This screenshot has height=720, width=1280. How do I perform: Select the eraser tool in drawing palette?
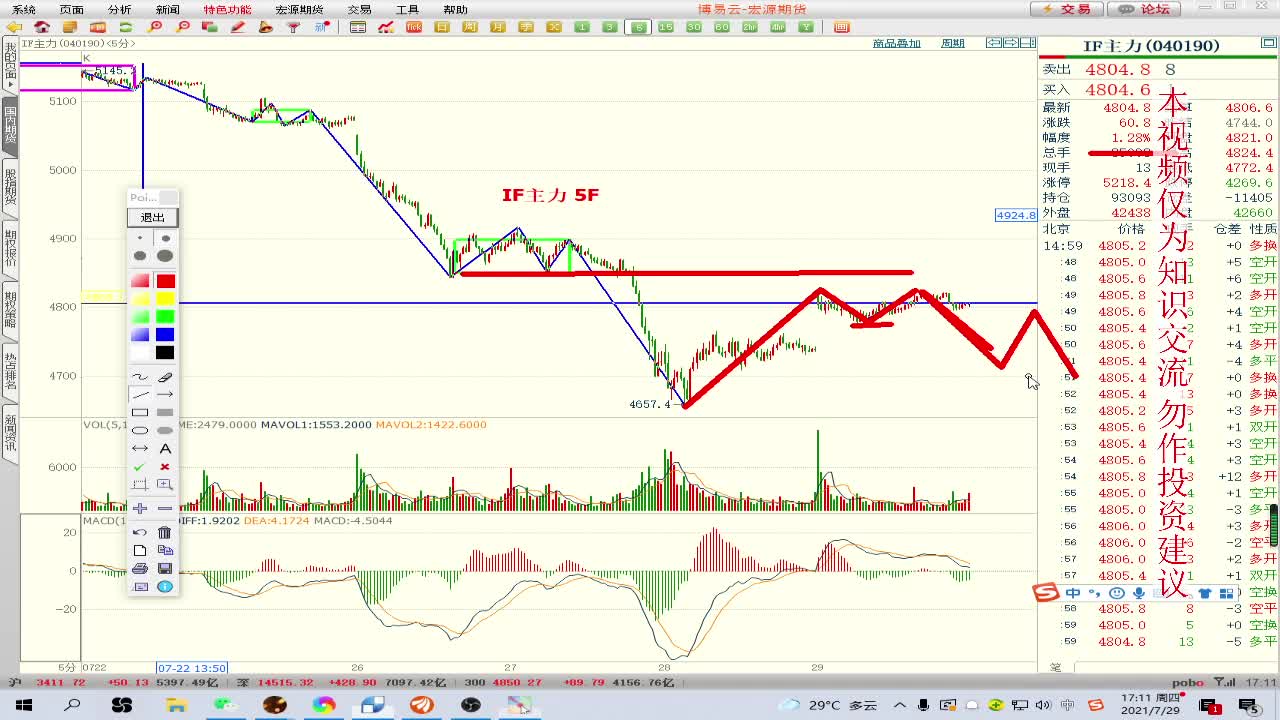click(x=165, y=378)
